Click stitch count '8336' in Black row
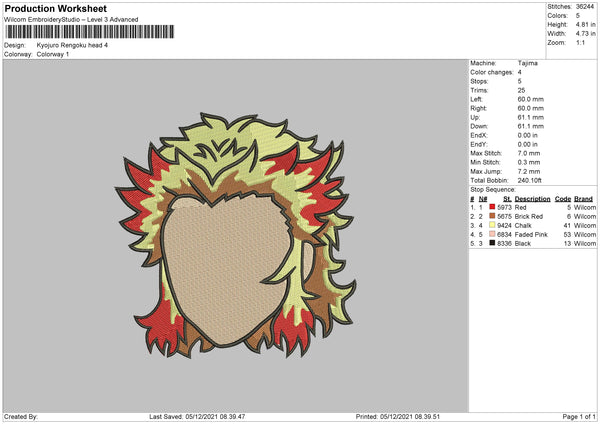The image size is (600, 424). pyautogui.click(x=504, y=243)
